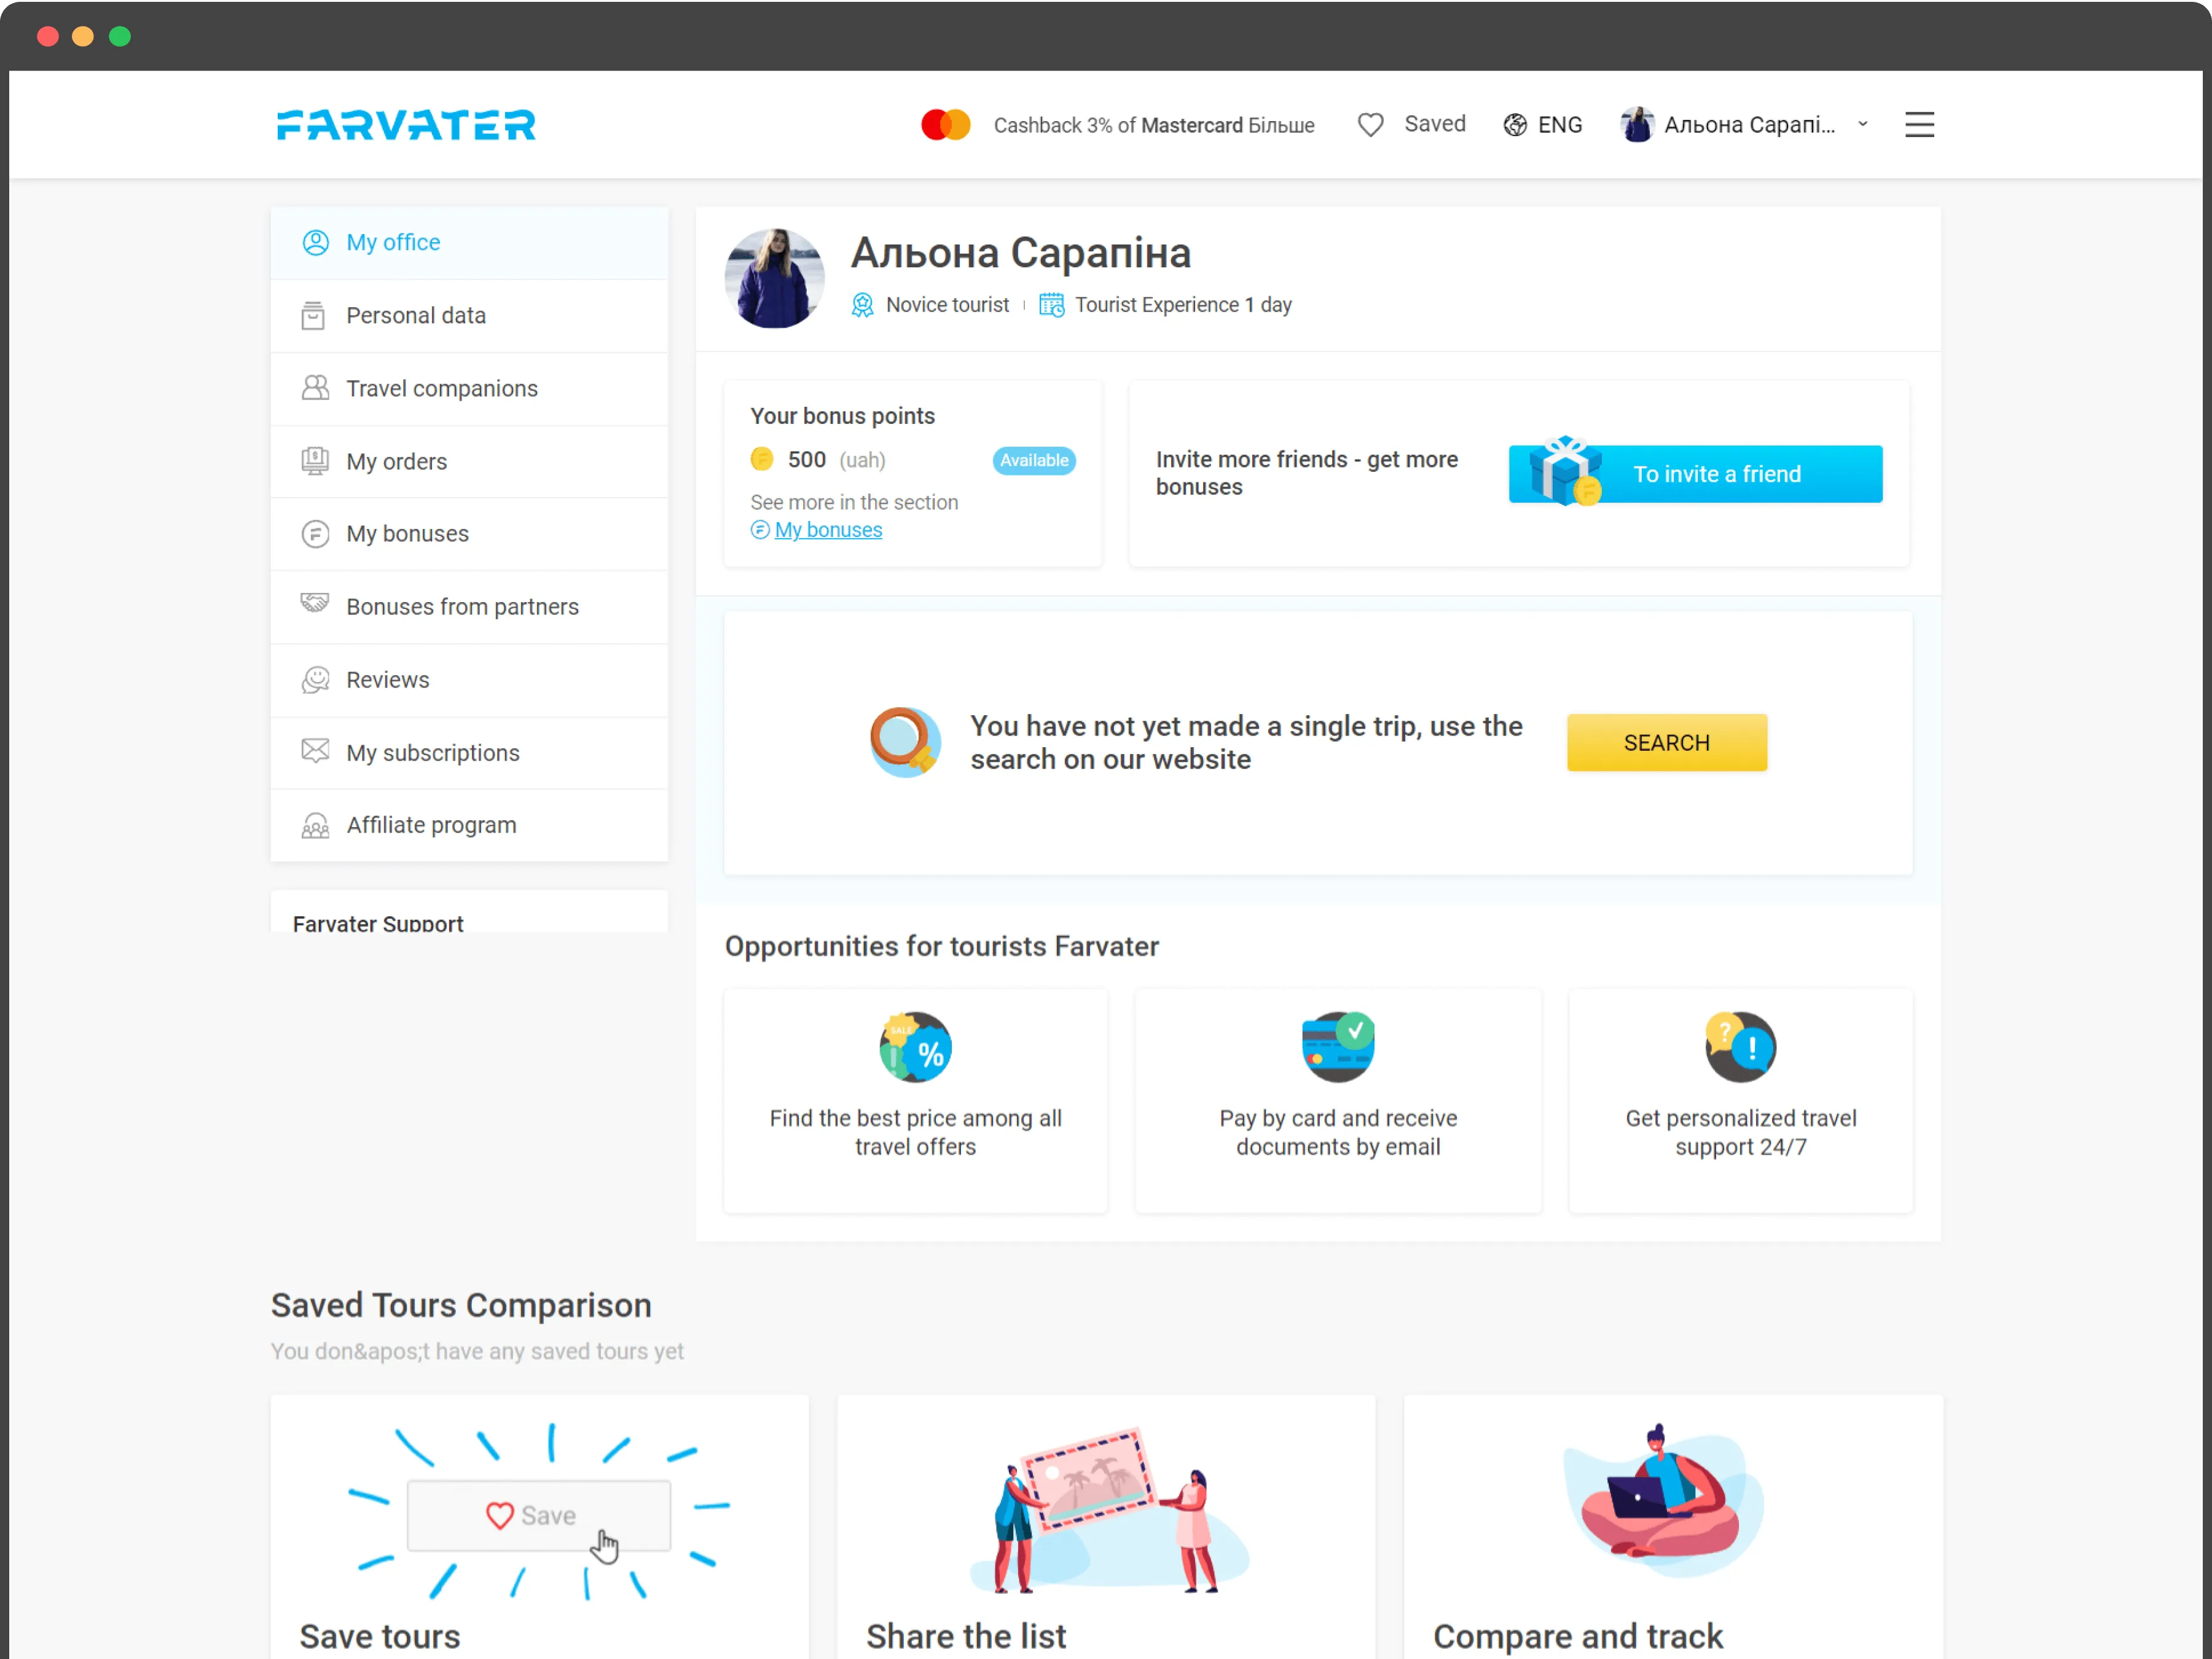Click the Farvater logo
Viewport: 2212px width, 1659px height.
406,125
